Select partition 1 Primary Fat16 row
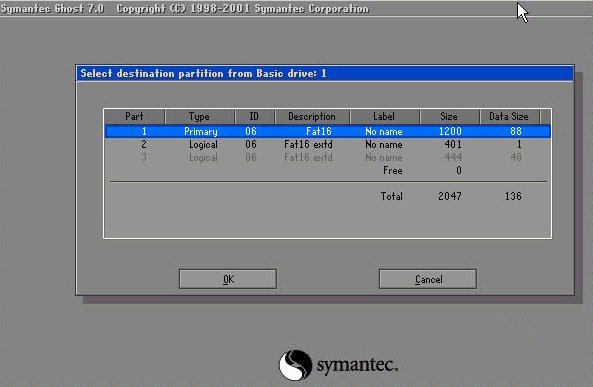 point(328,131)
